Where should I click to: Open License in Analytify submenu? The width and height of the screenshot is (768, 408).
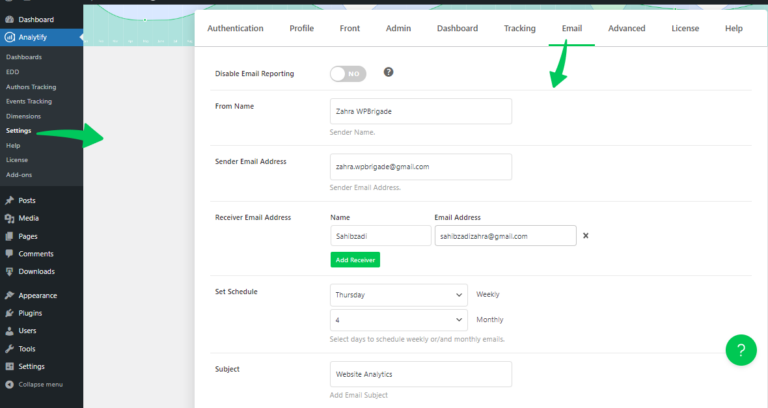coord(17,160)
